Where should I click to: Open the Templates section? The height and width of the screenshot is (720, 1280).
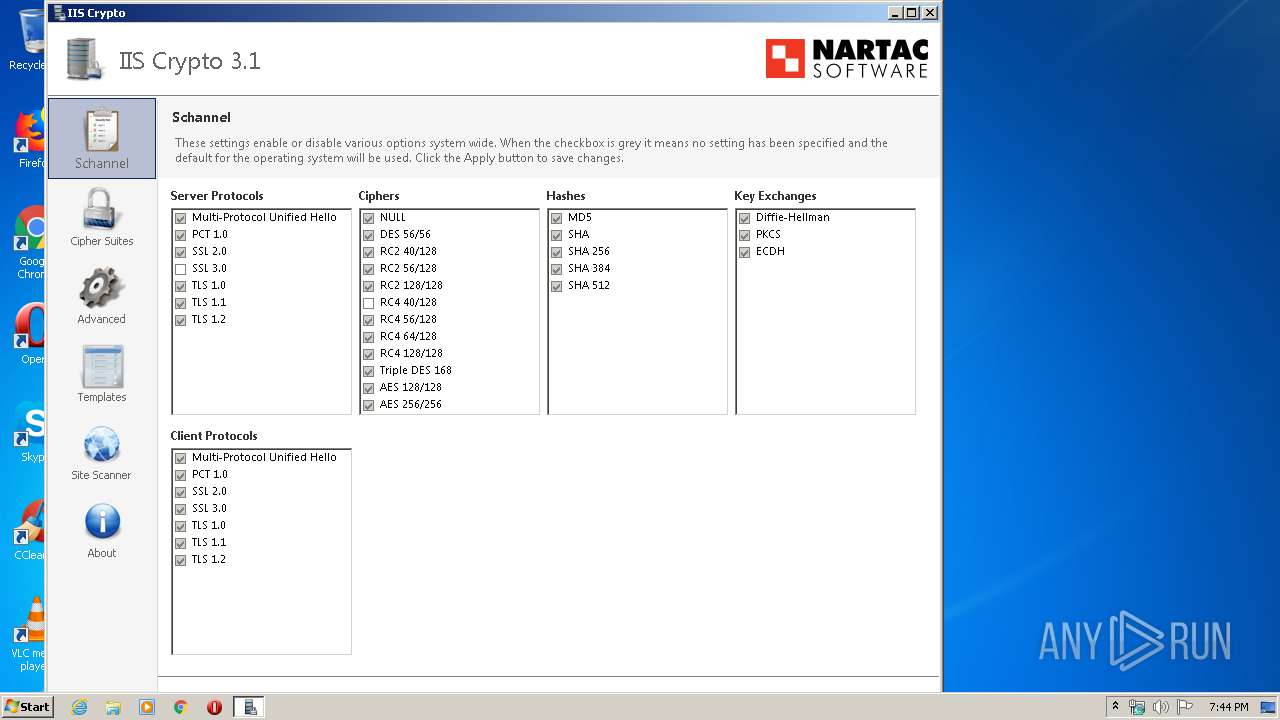coord(102,373)
